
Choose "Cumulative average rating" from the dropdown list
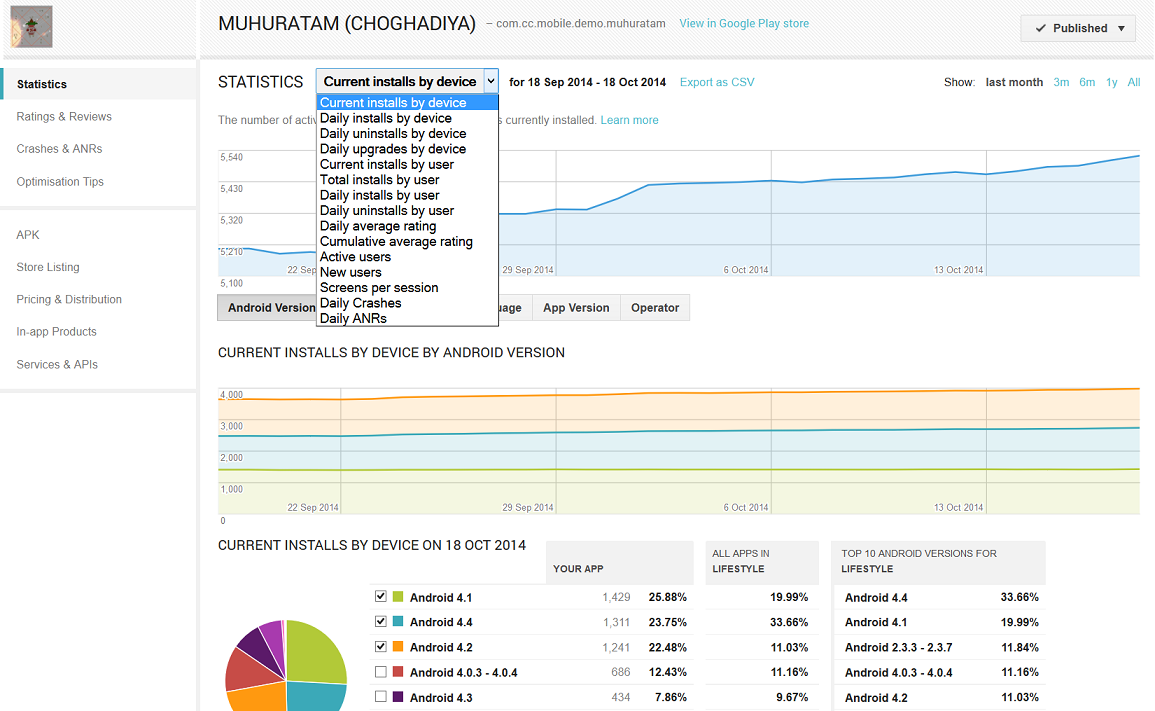[x=396, y=241]
